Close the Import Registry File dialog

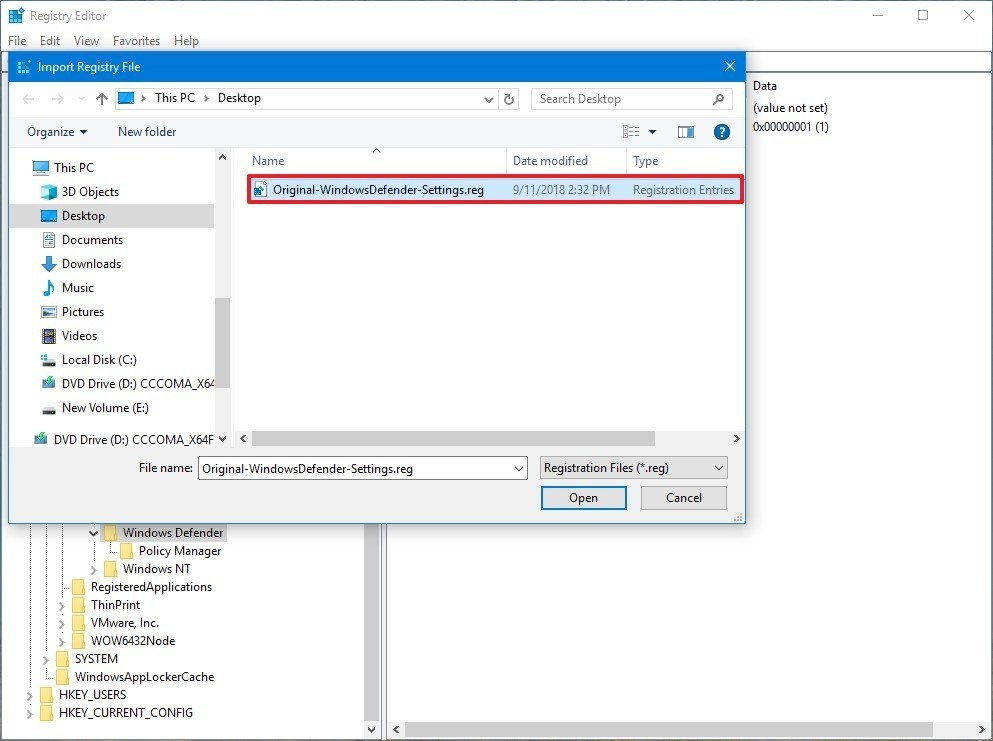pyautogui.click(x=730, y=66)
